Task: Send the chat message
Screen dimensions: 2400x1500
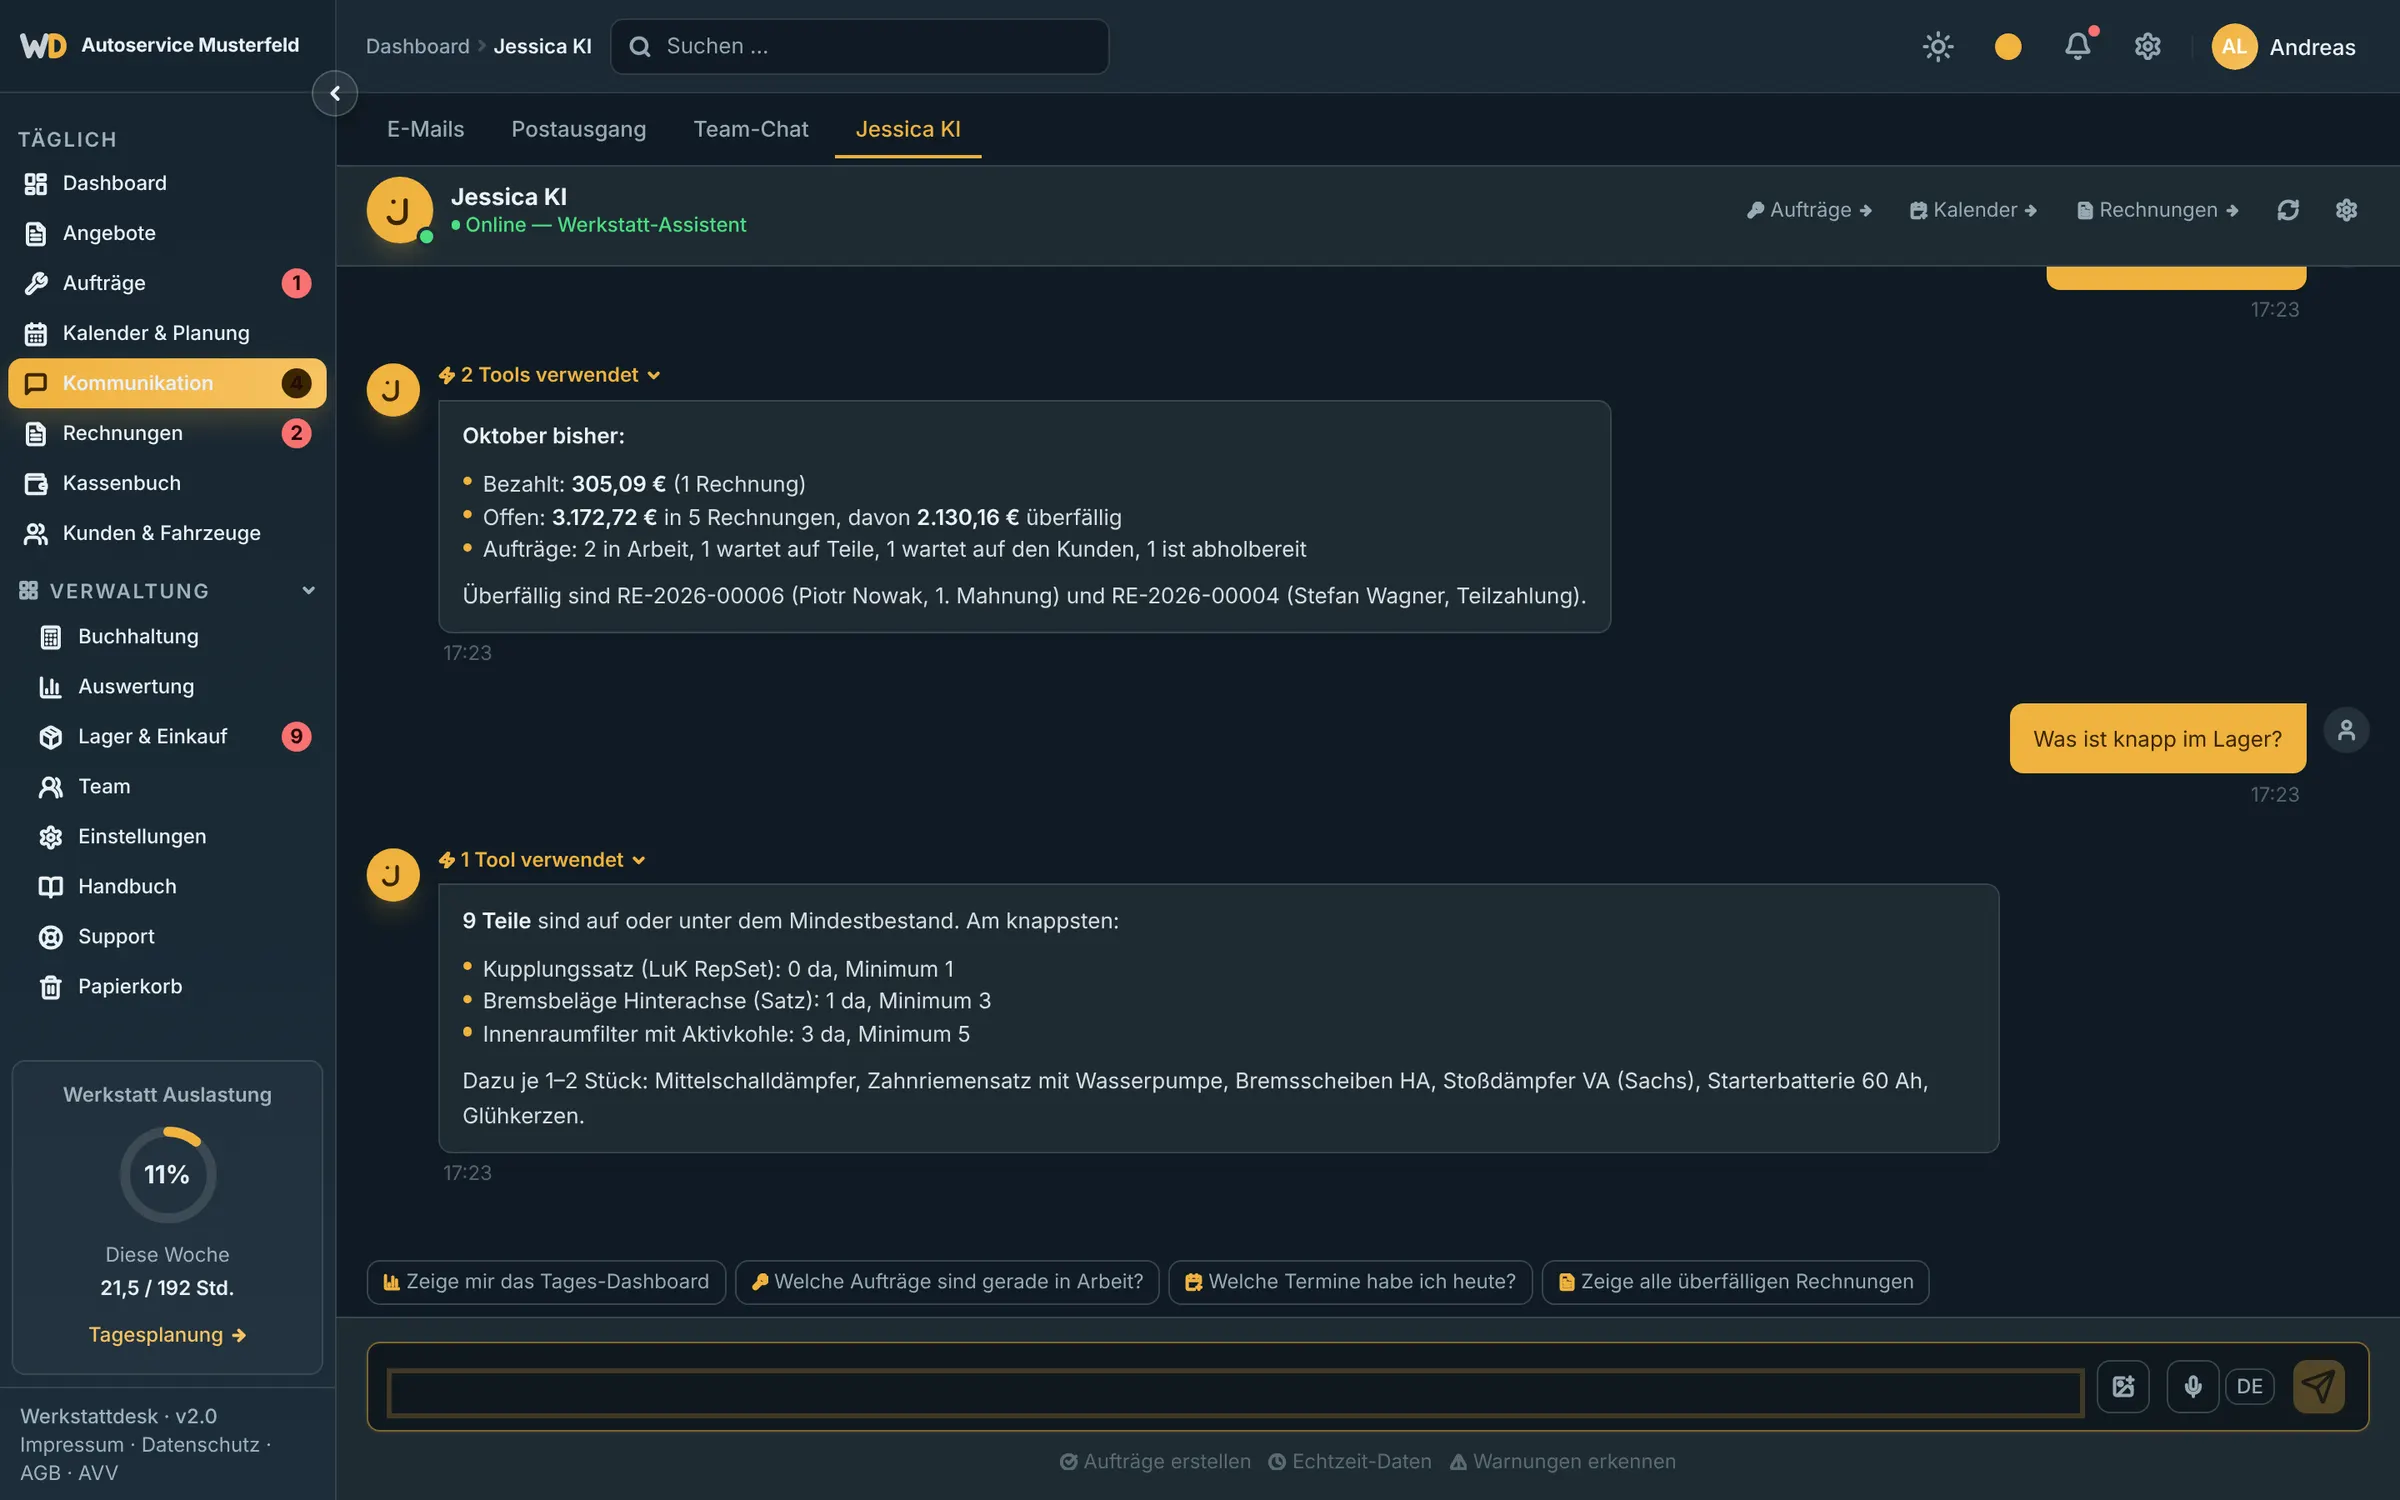Action: click(x=2318, y=1386)
